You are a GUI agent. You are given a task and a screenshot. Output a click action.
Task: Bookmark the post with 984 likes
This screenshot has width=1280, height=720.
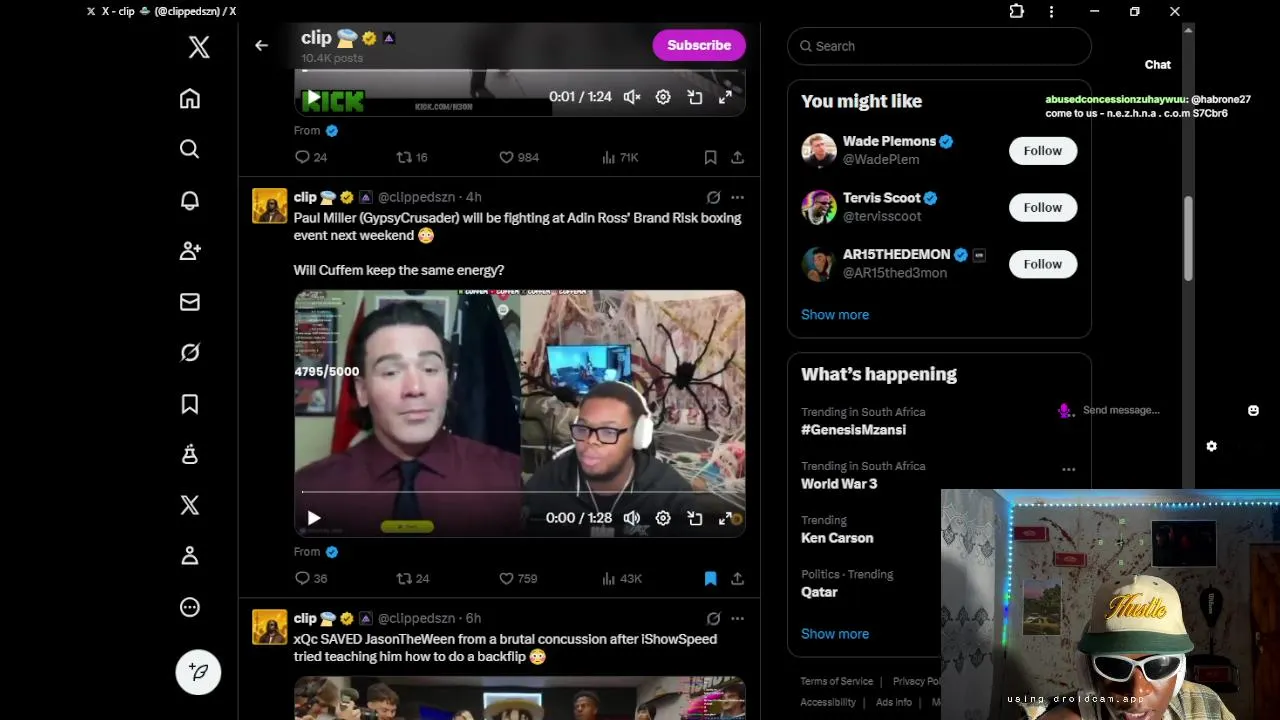(710, 157)
